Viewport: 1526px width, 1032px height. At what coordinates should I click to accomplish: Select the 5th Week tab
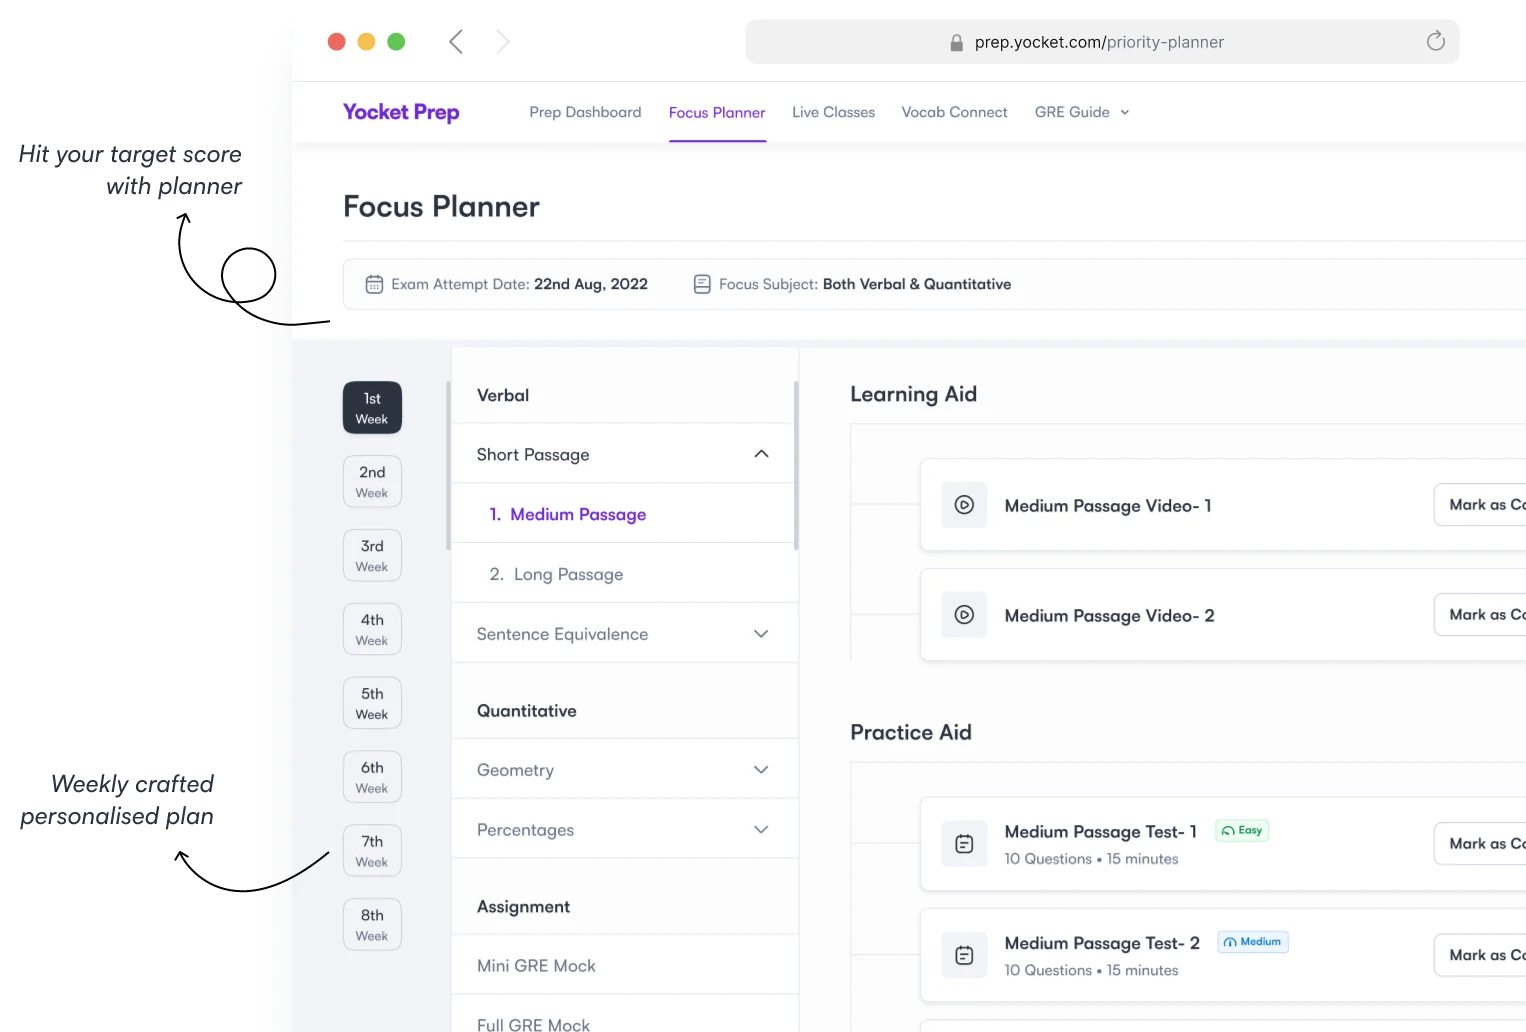click(x=372, y=703)
